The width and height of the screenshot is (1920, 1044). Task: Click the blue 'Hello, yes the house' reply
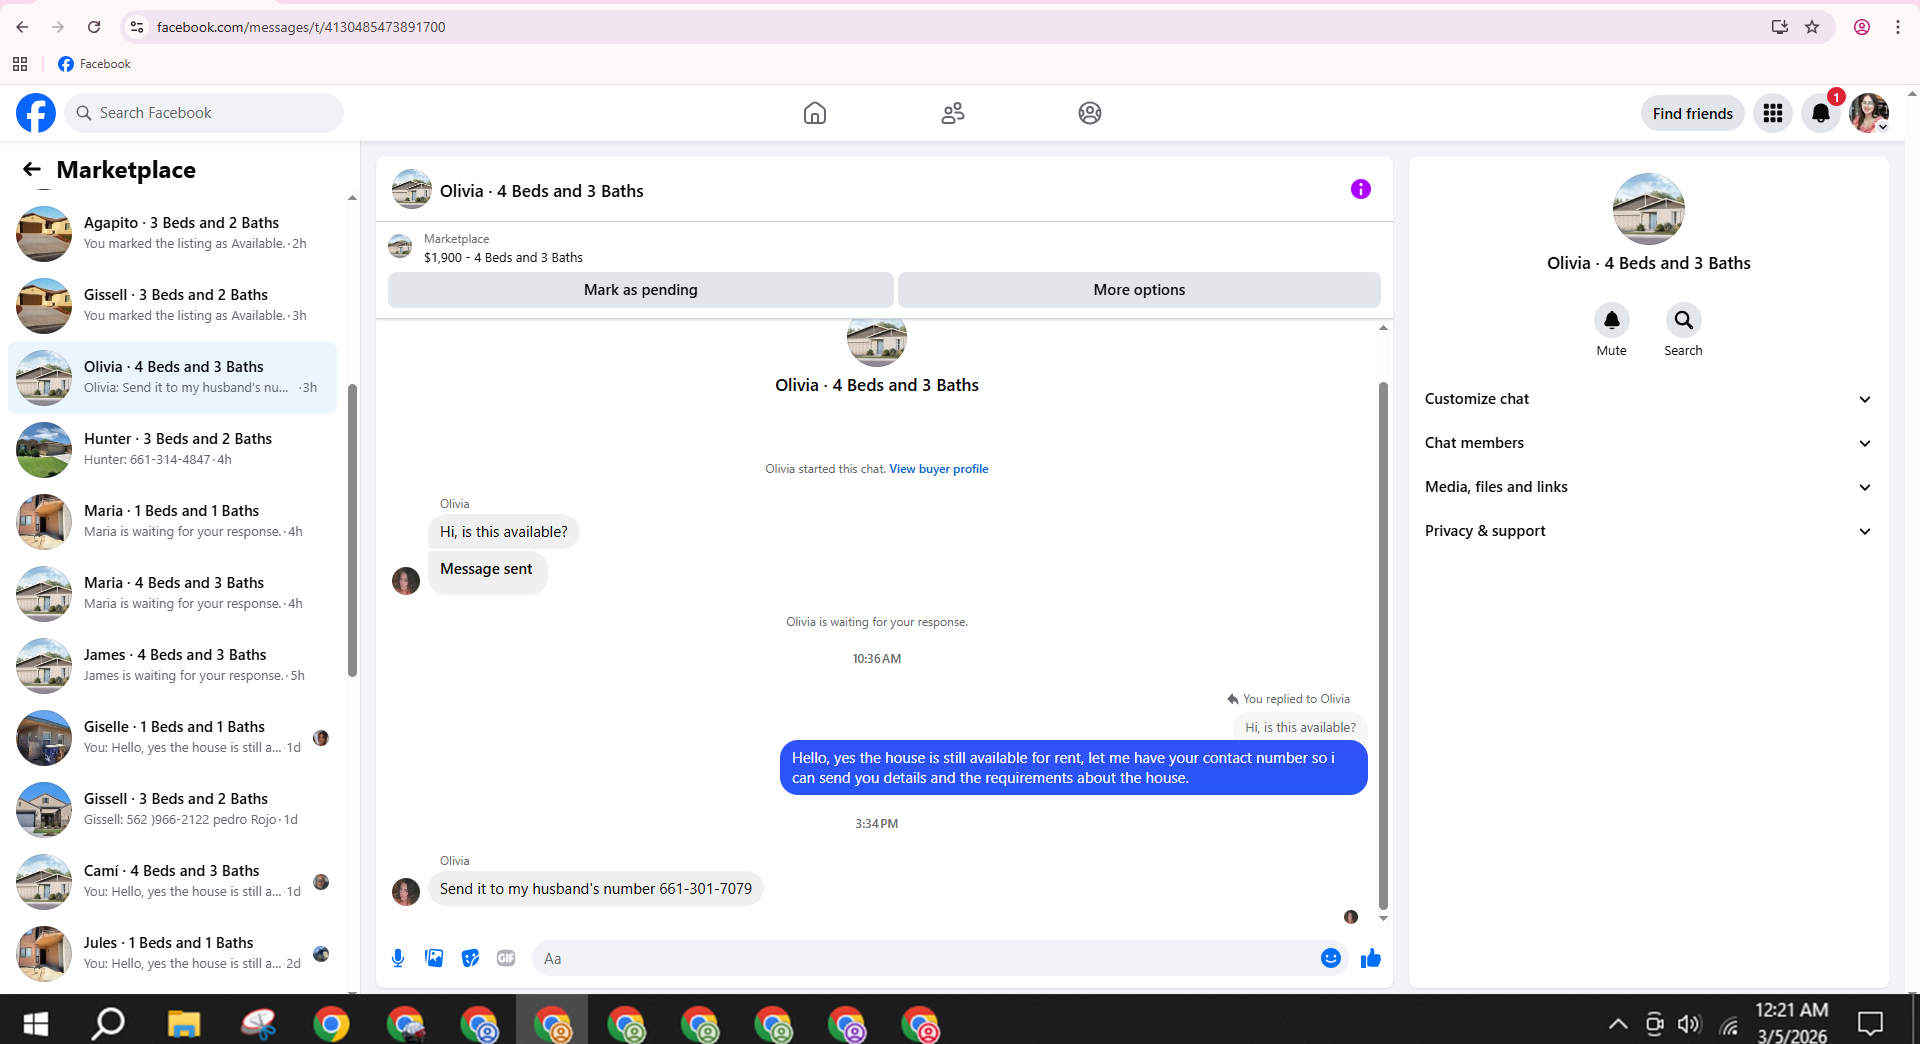pos(1073,768)
